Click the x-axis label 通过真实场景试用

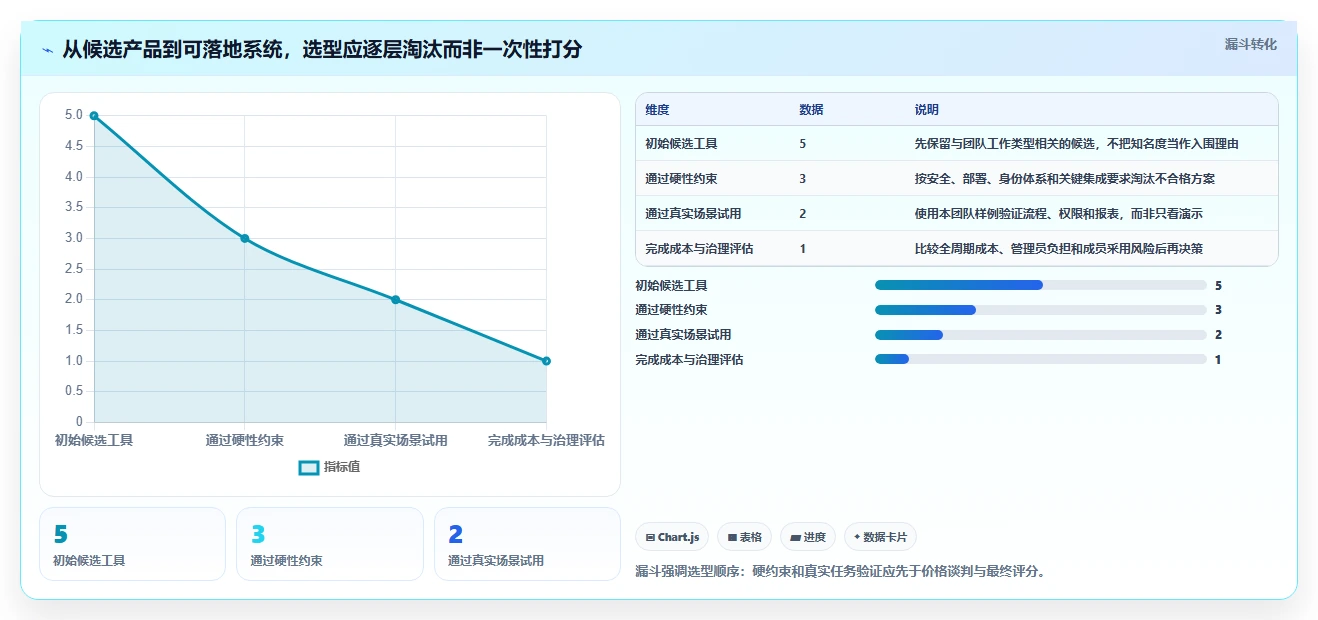(396, 440)
